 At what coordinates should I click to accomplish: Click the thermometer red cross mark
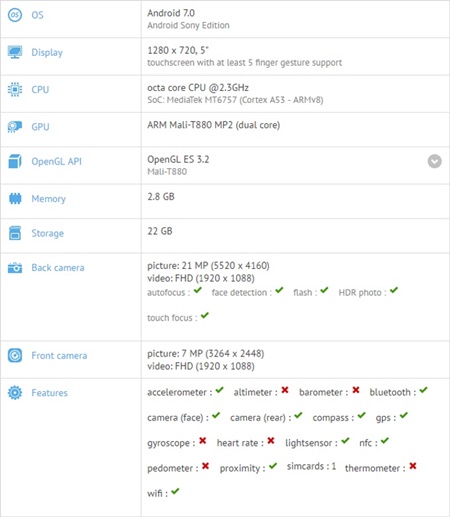(x=413, y=466)
